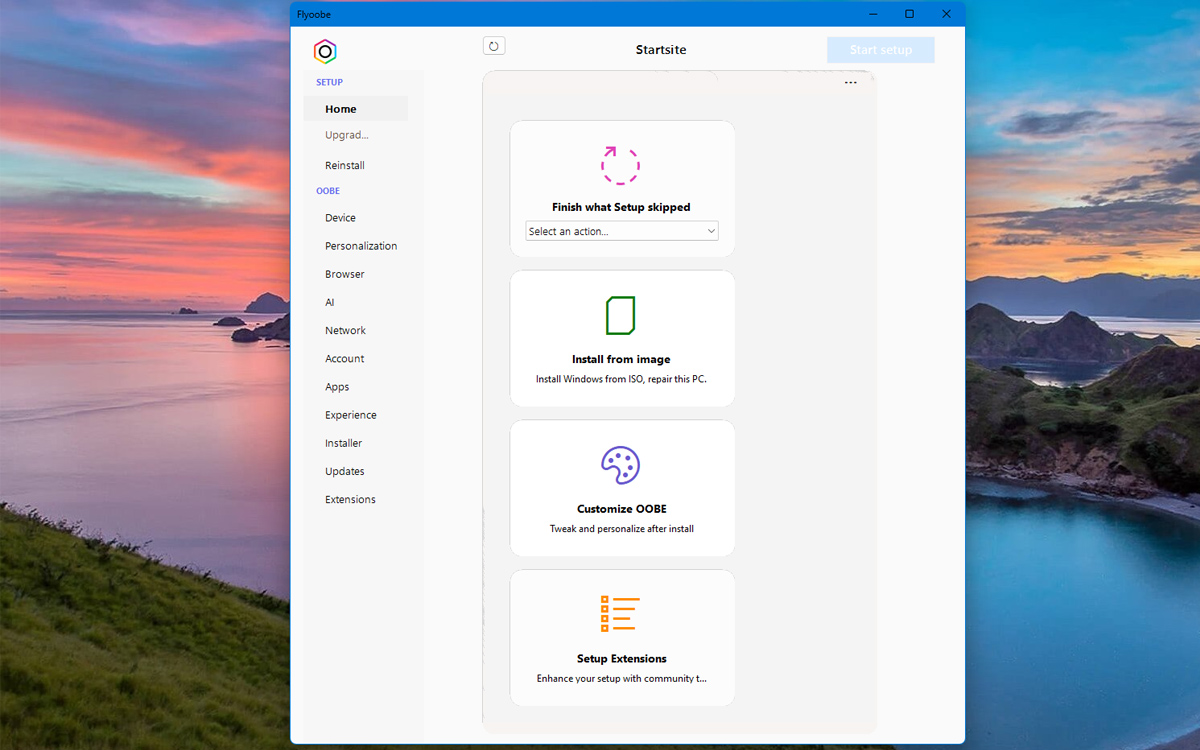Screen dimensions: 1200x750
Task: Switch to the Browser settings page
Action: tap(345, 274)
